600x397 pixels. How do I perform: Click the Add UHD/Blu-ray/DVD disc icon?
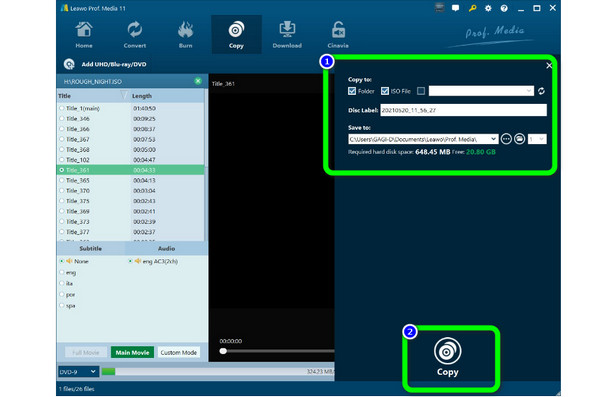[69, 64]
